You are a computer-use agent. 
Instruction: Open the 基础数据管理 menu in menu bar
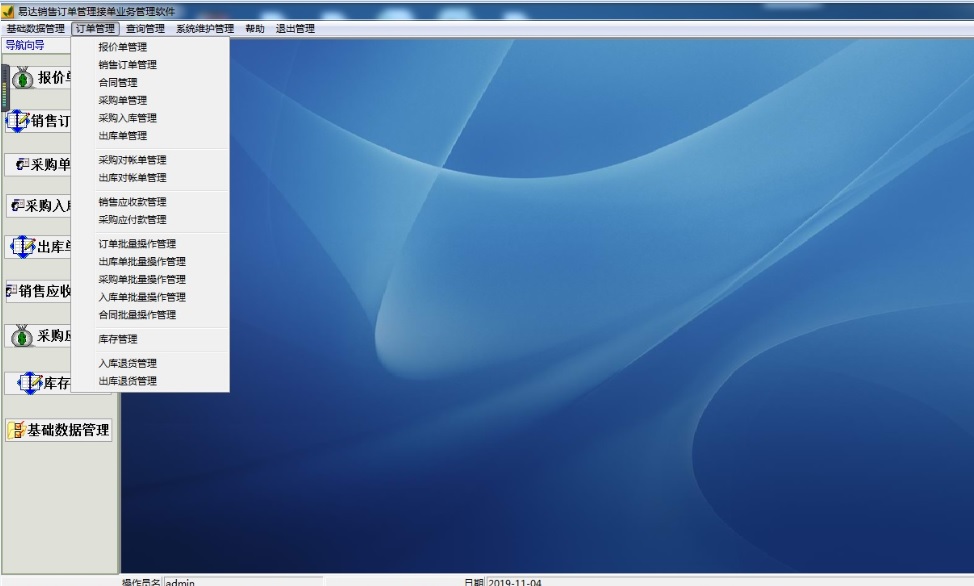point(35,29)
